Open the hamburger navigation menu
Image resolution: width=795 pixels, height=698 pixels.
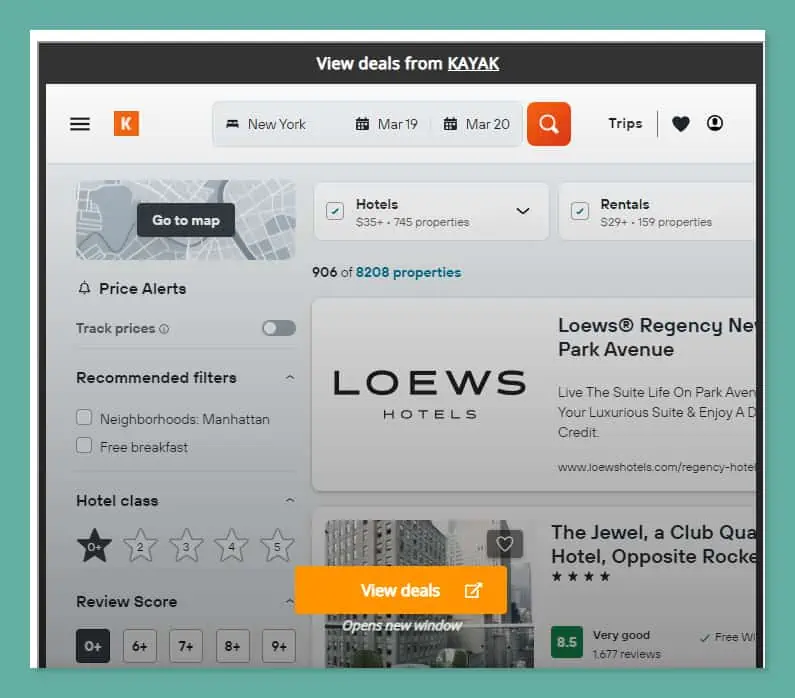(x=80, y=124)
